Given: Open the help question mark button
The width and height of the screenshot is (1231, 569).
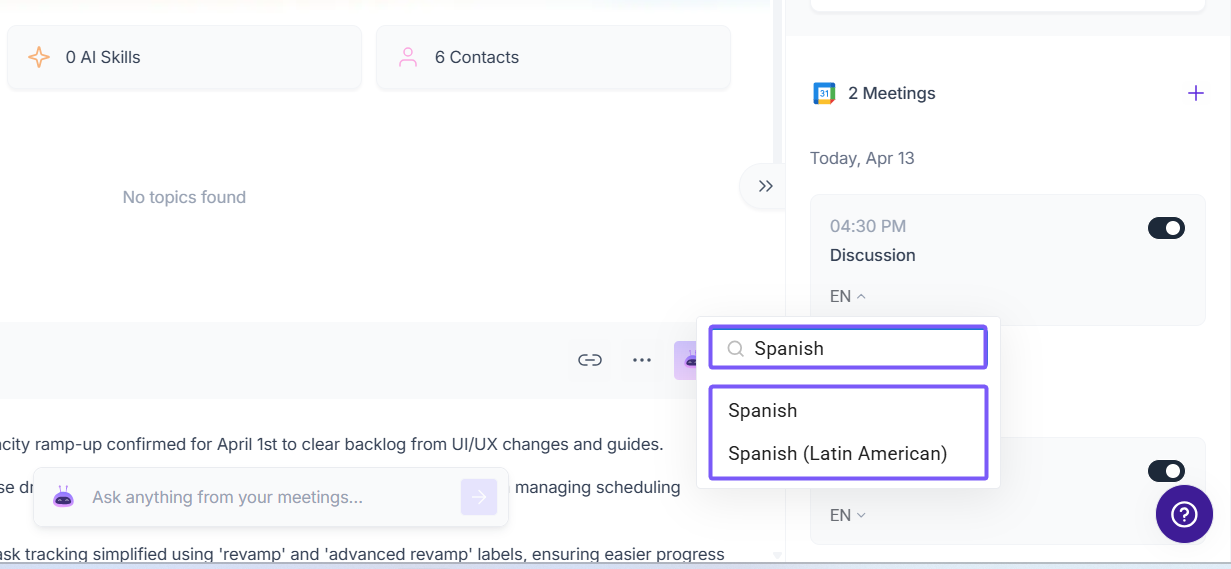Looking at the screenshot, I should pyautogui.click(x=1184, y=514).
